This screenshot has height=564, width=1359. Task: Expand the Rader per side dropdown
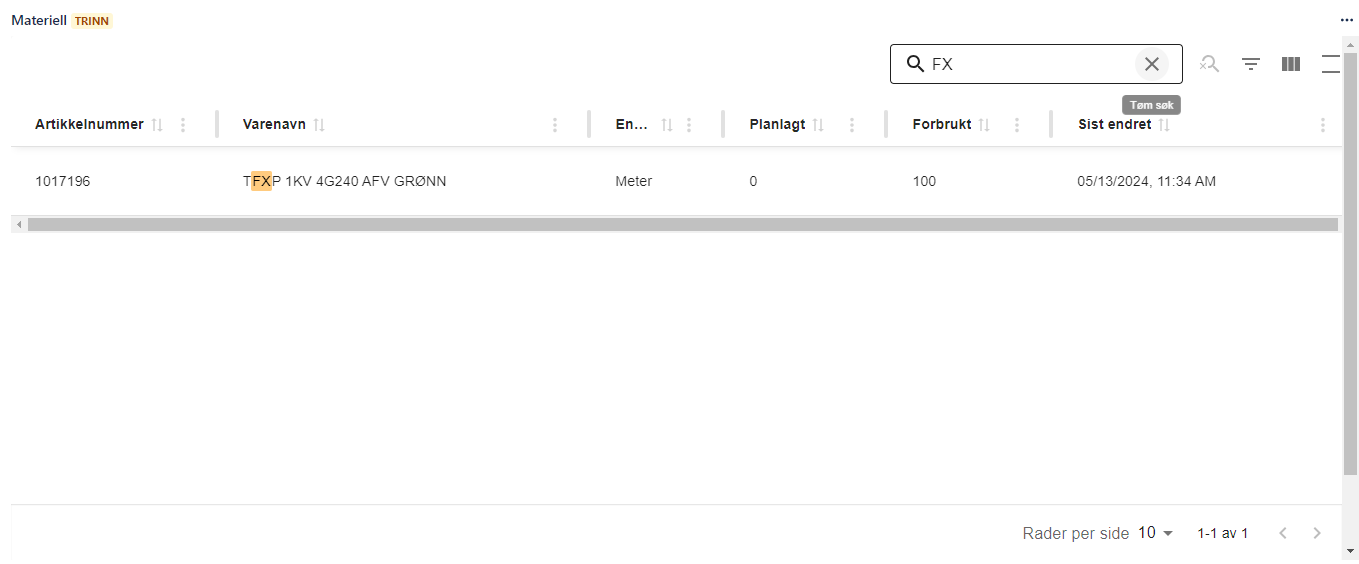(1156, 533)
